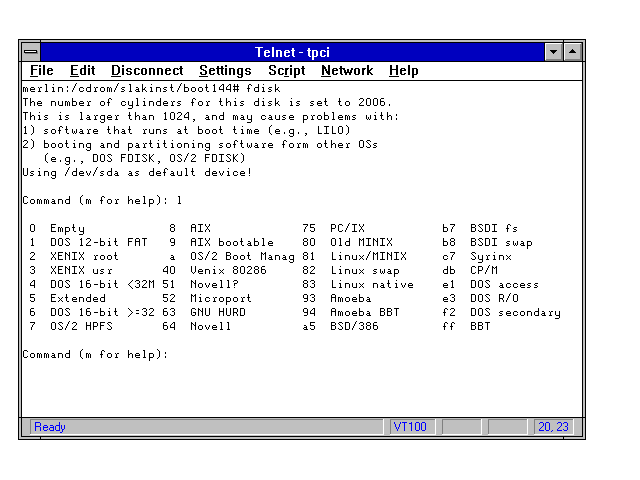Click the maximize up-arrow button

[572, 51]
